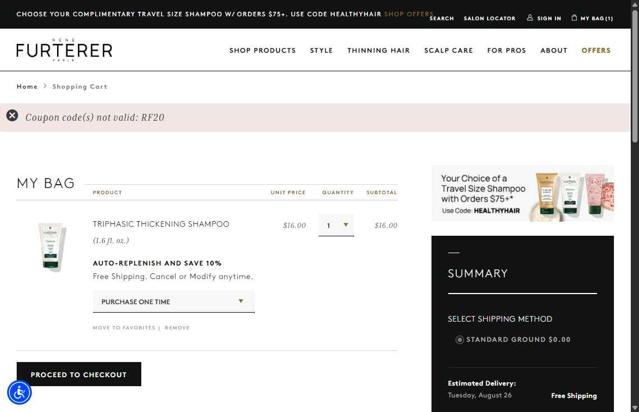Open the For Pros menu
Screen dimensions: 639x412
point(507,51)
